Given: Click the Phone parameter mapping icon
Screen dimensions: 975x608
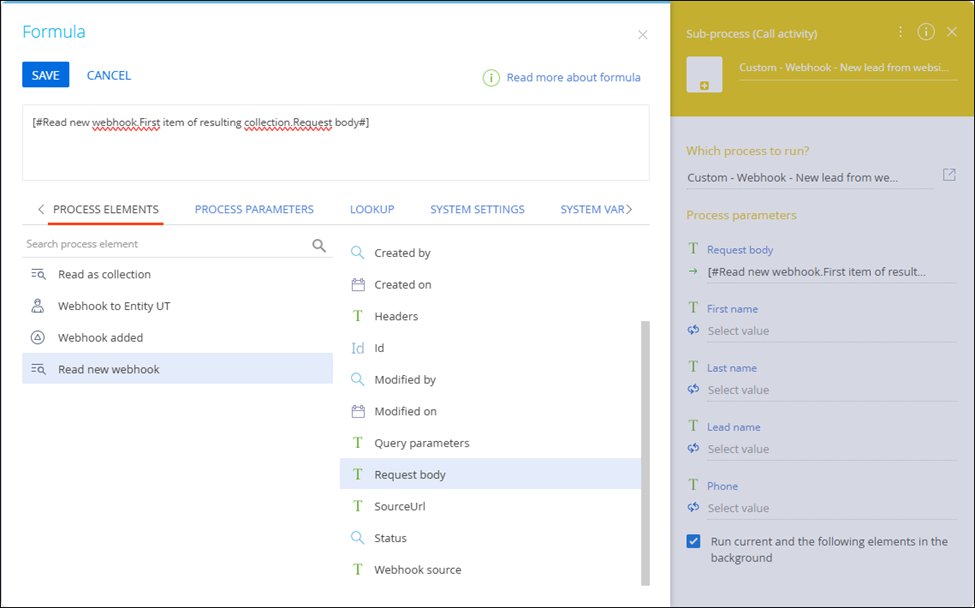Looking at the screenshot, I should (693, 507).
